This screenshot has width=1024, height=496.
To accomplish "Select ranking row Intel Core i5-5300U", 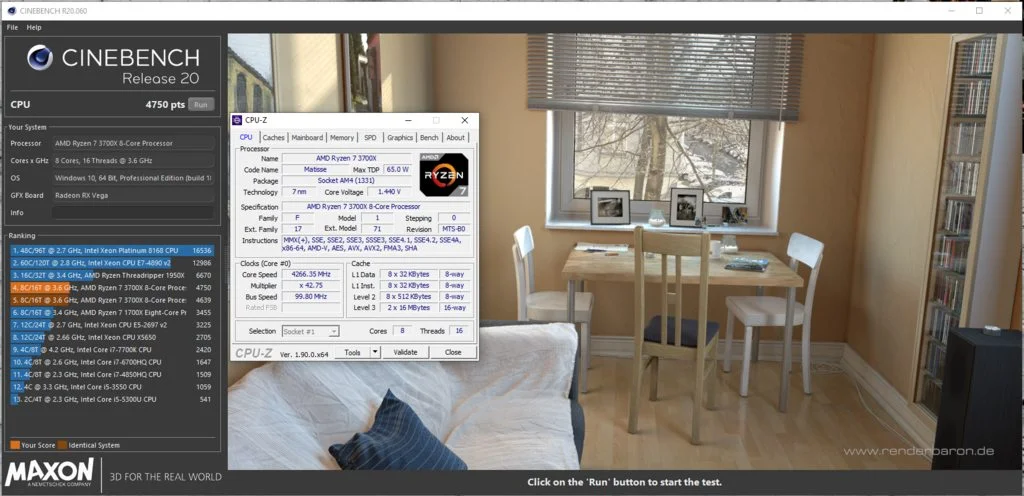I will click(112, 399).
